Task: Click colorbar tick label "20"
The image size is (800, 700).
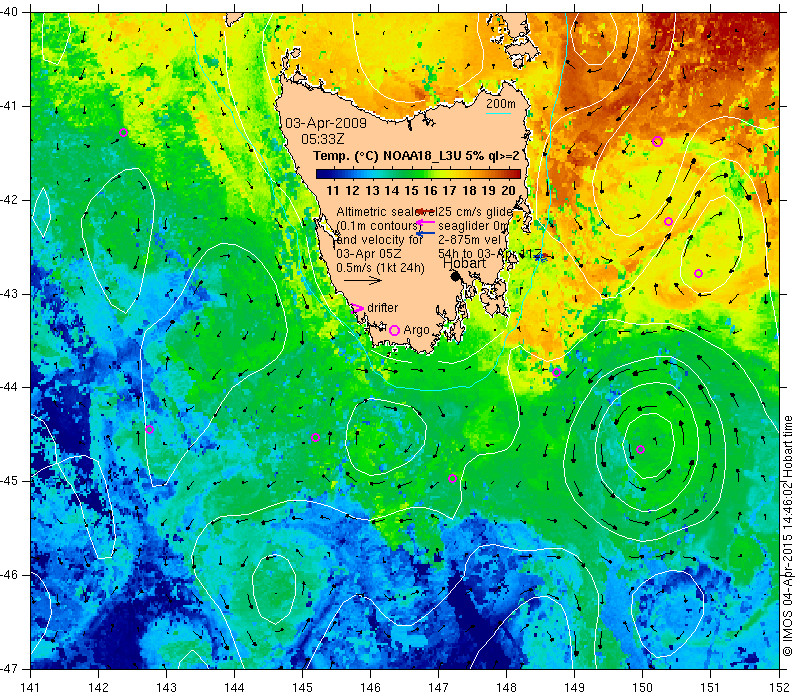Action: [x=508, y=191]
